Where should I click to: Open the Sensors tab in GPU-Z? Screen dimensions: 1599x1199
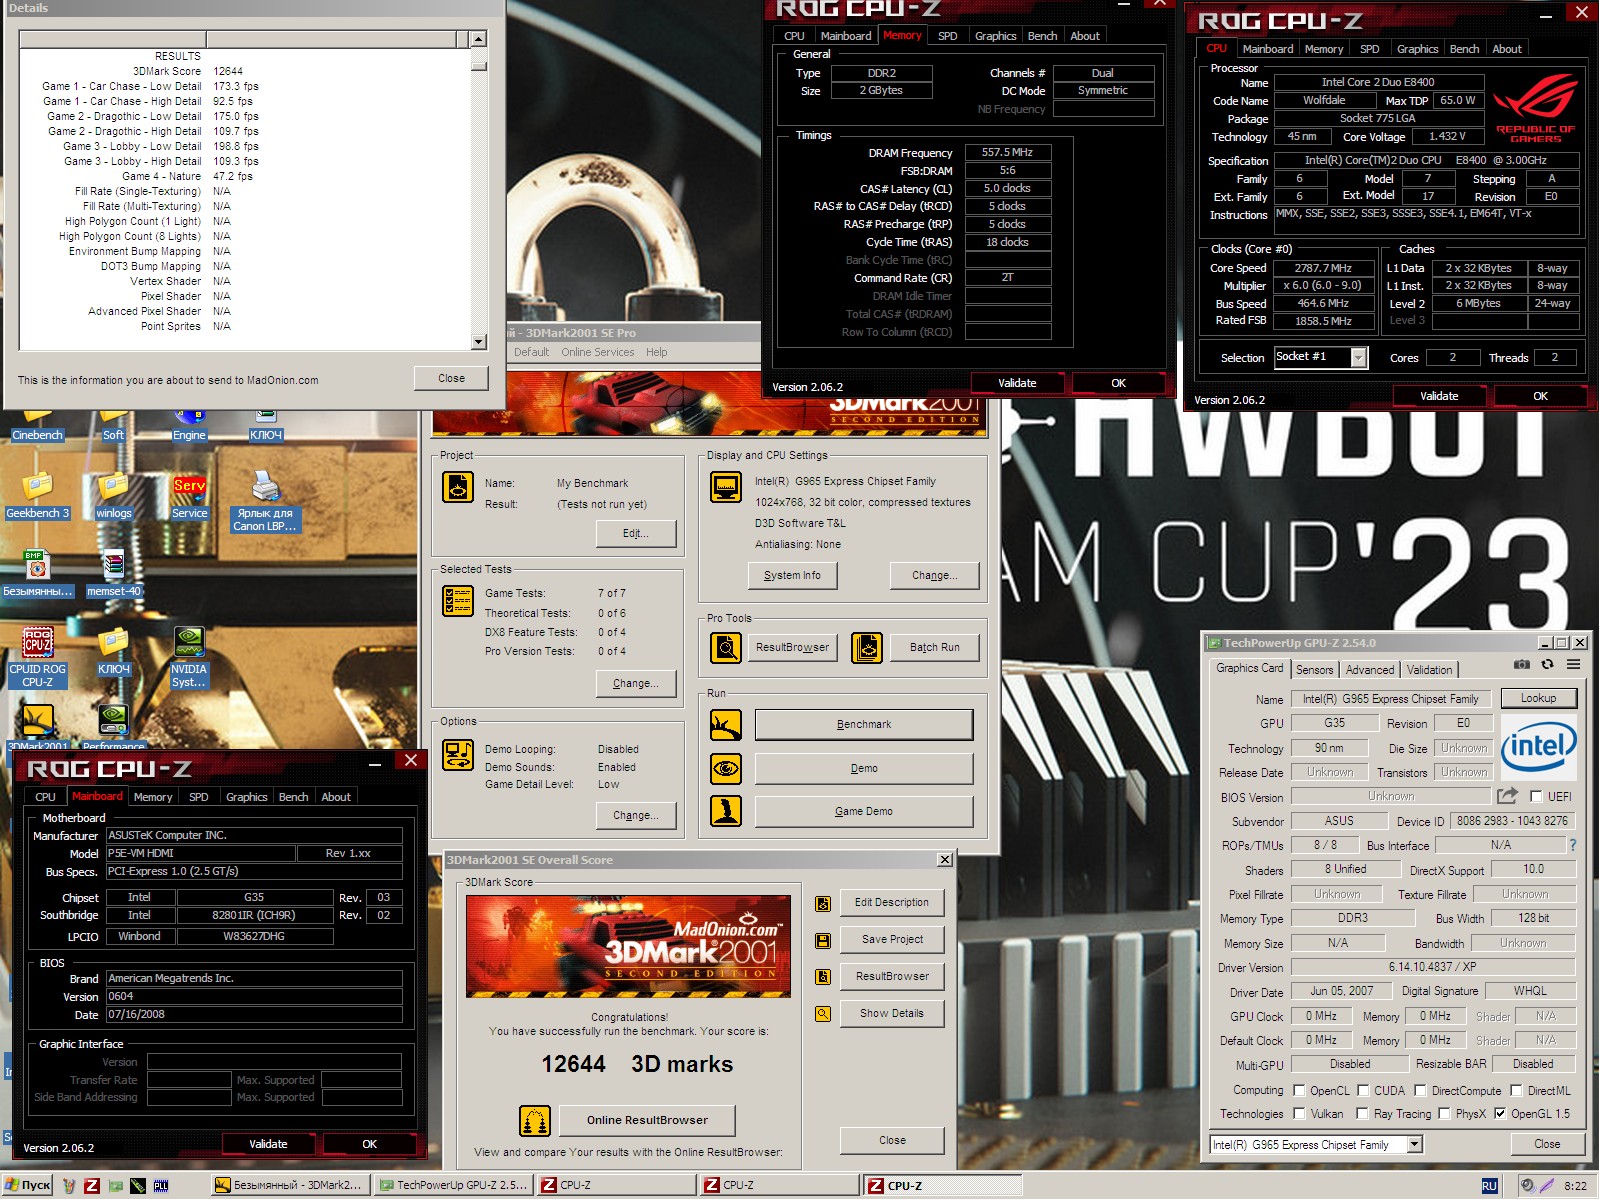coord(1314,670)
